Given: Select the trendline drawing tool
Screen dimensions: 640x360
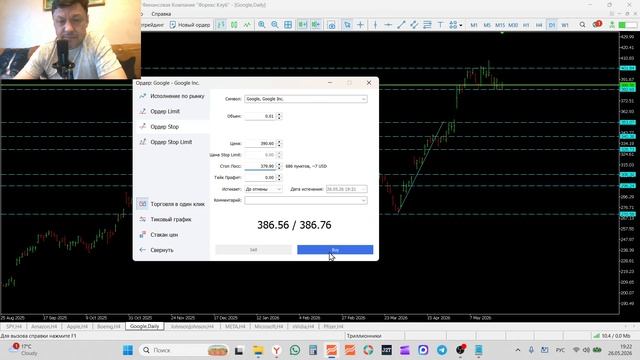Looking at the screenshot, I should 401,25.
